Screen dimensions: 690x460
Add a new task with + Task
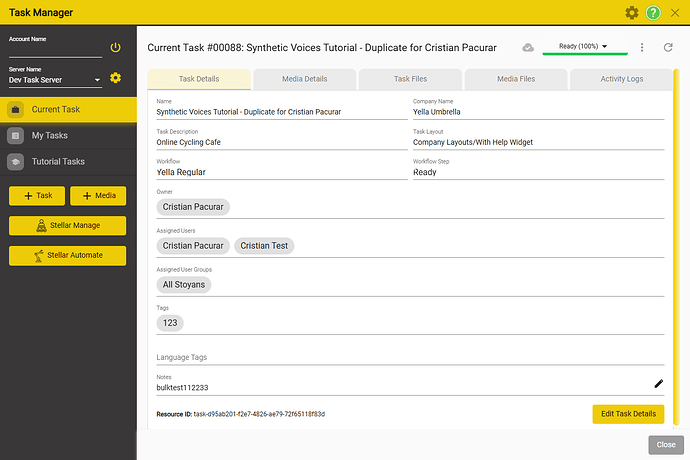[37, 195]
